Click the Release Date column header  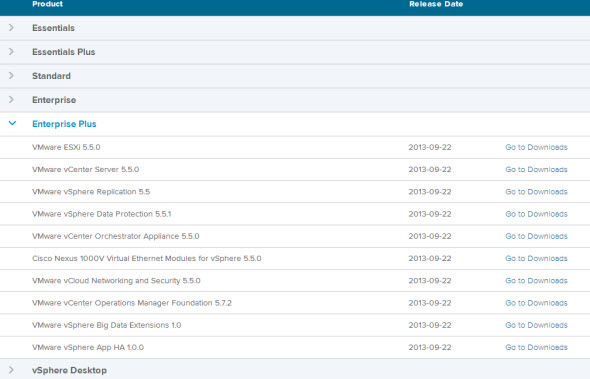(436, 4)
